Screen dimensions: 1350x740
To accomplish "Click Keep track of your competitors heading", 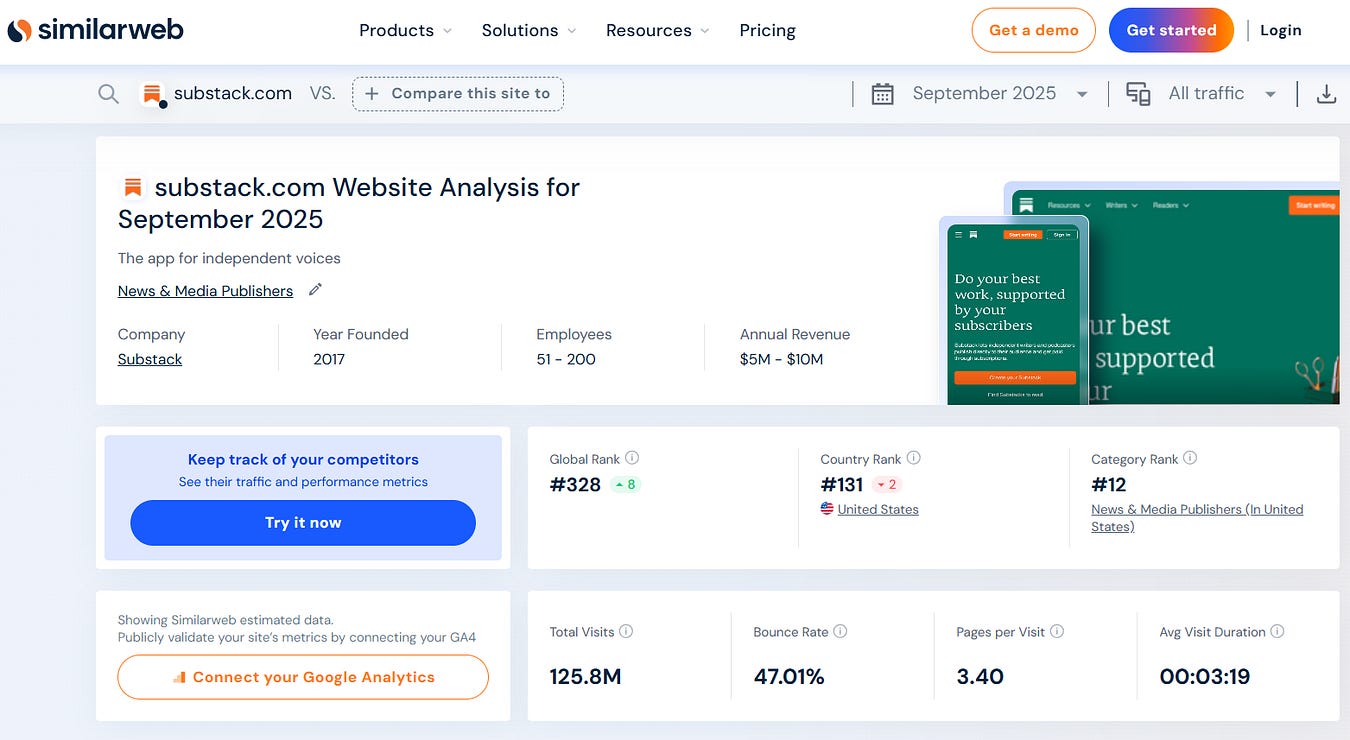I will point(303,460).
